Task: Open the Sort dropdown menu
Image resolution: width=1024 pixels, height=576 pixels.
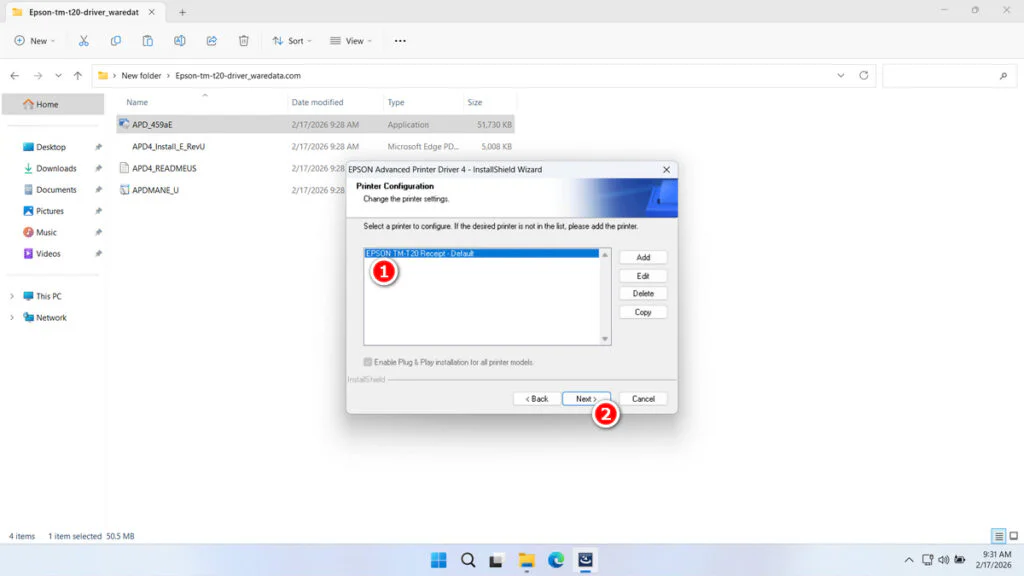Action: [291, 40]
